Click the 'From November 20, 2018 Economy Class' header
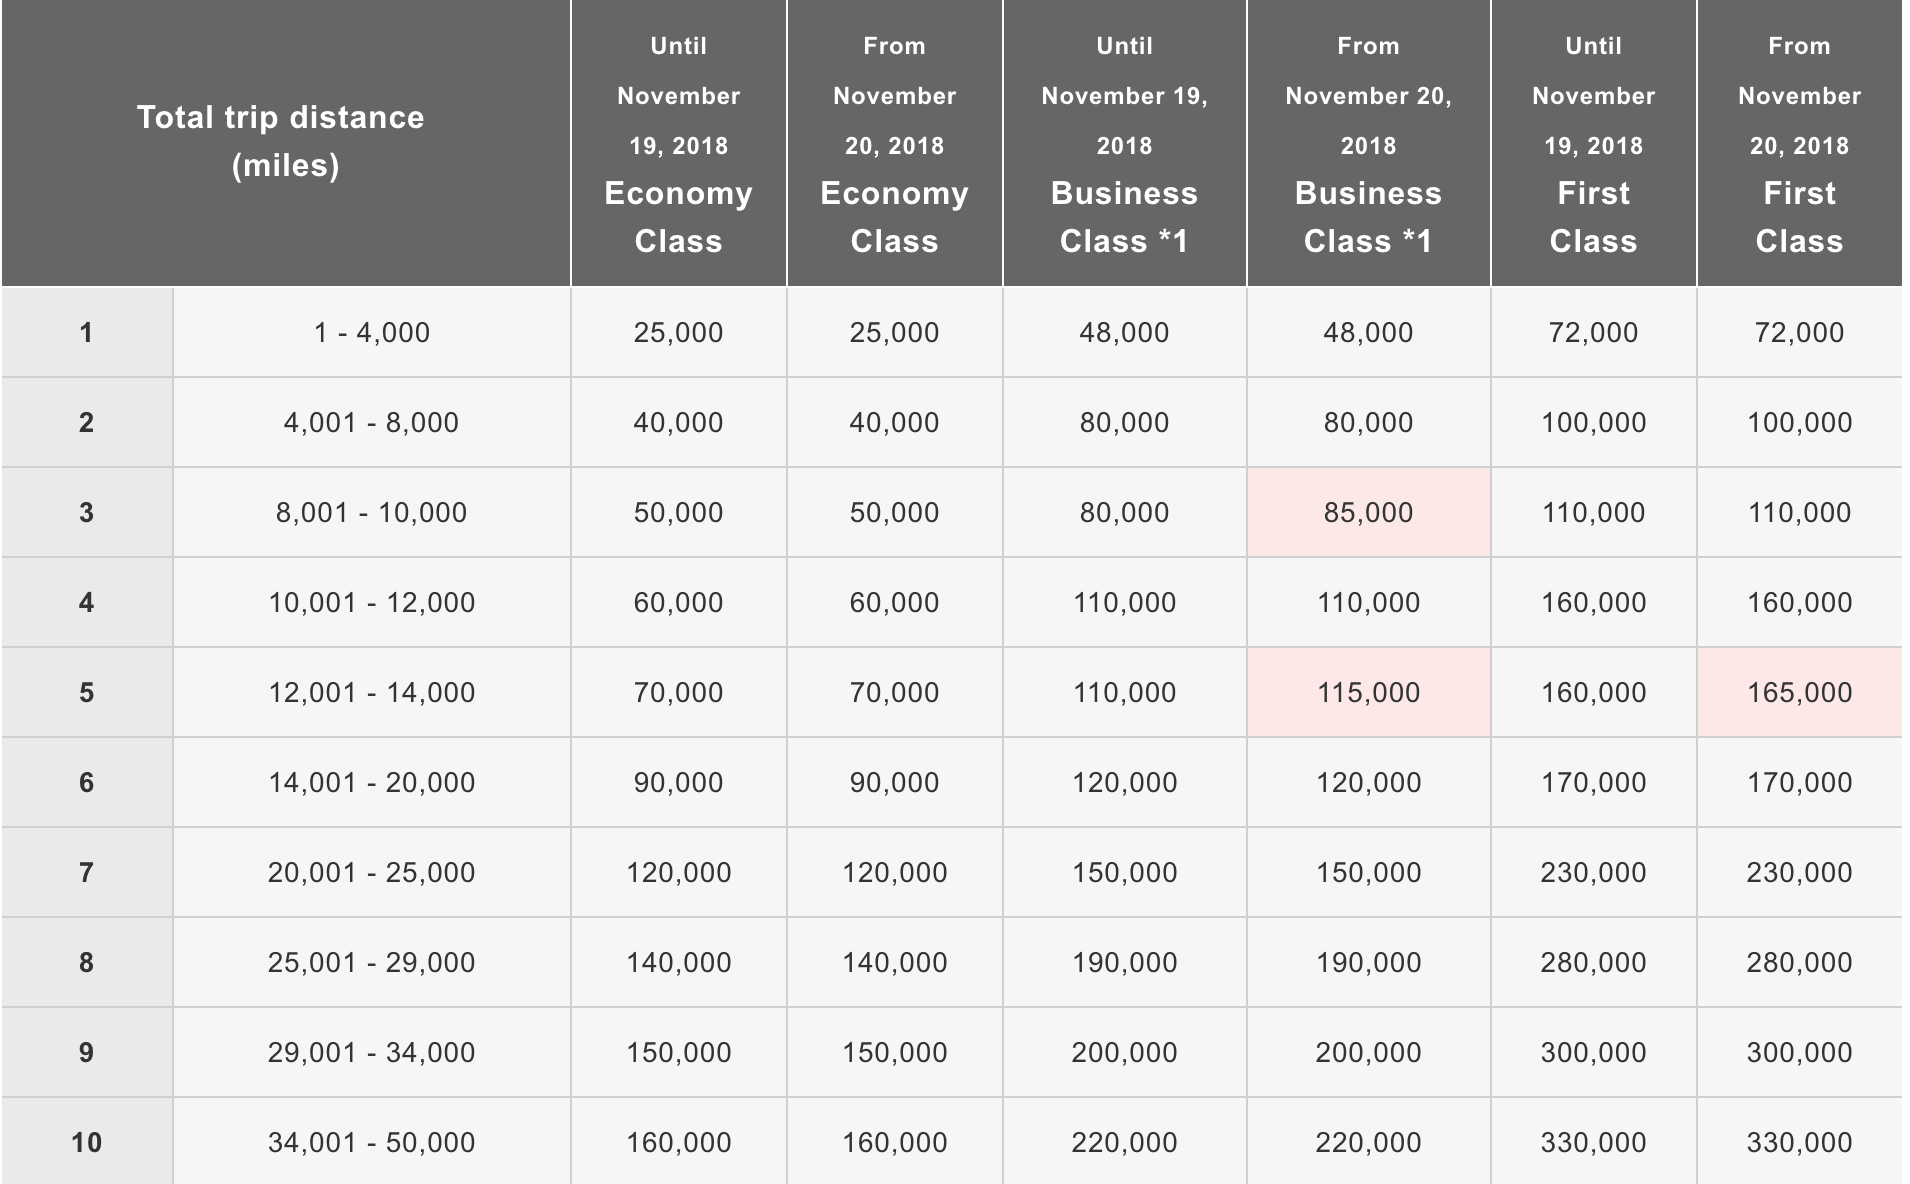This screenshot has height=1184, width=1910. (894, 143)
